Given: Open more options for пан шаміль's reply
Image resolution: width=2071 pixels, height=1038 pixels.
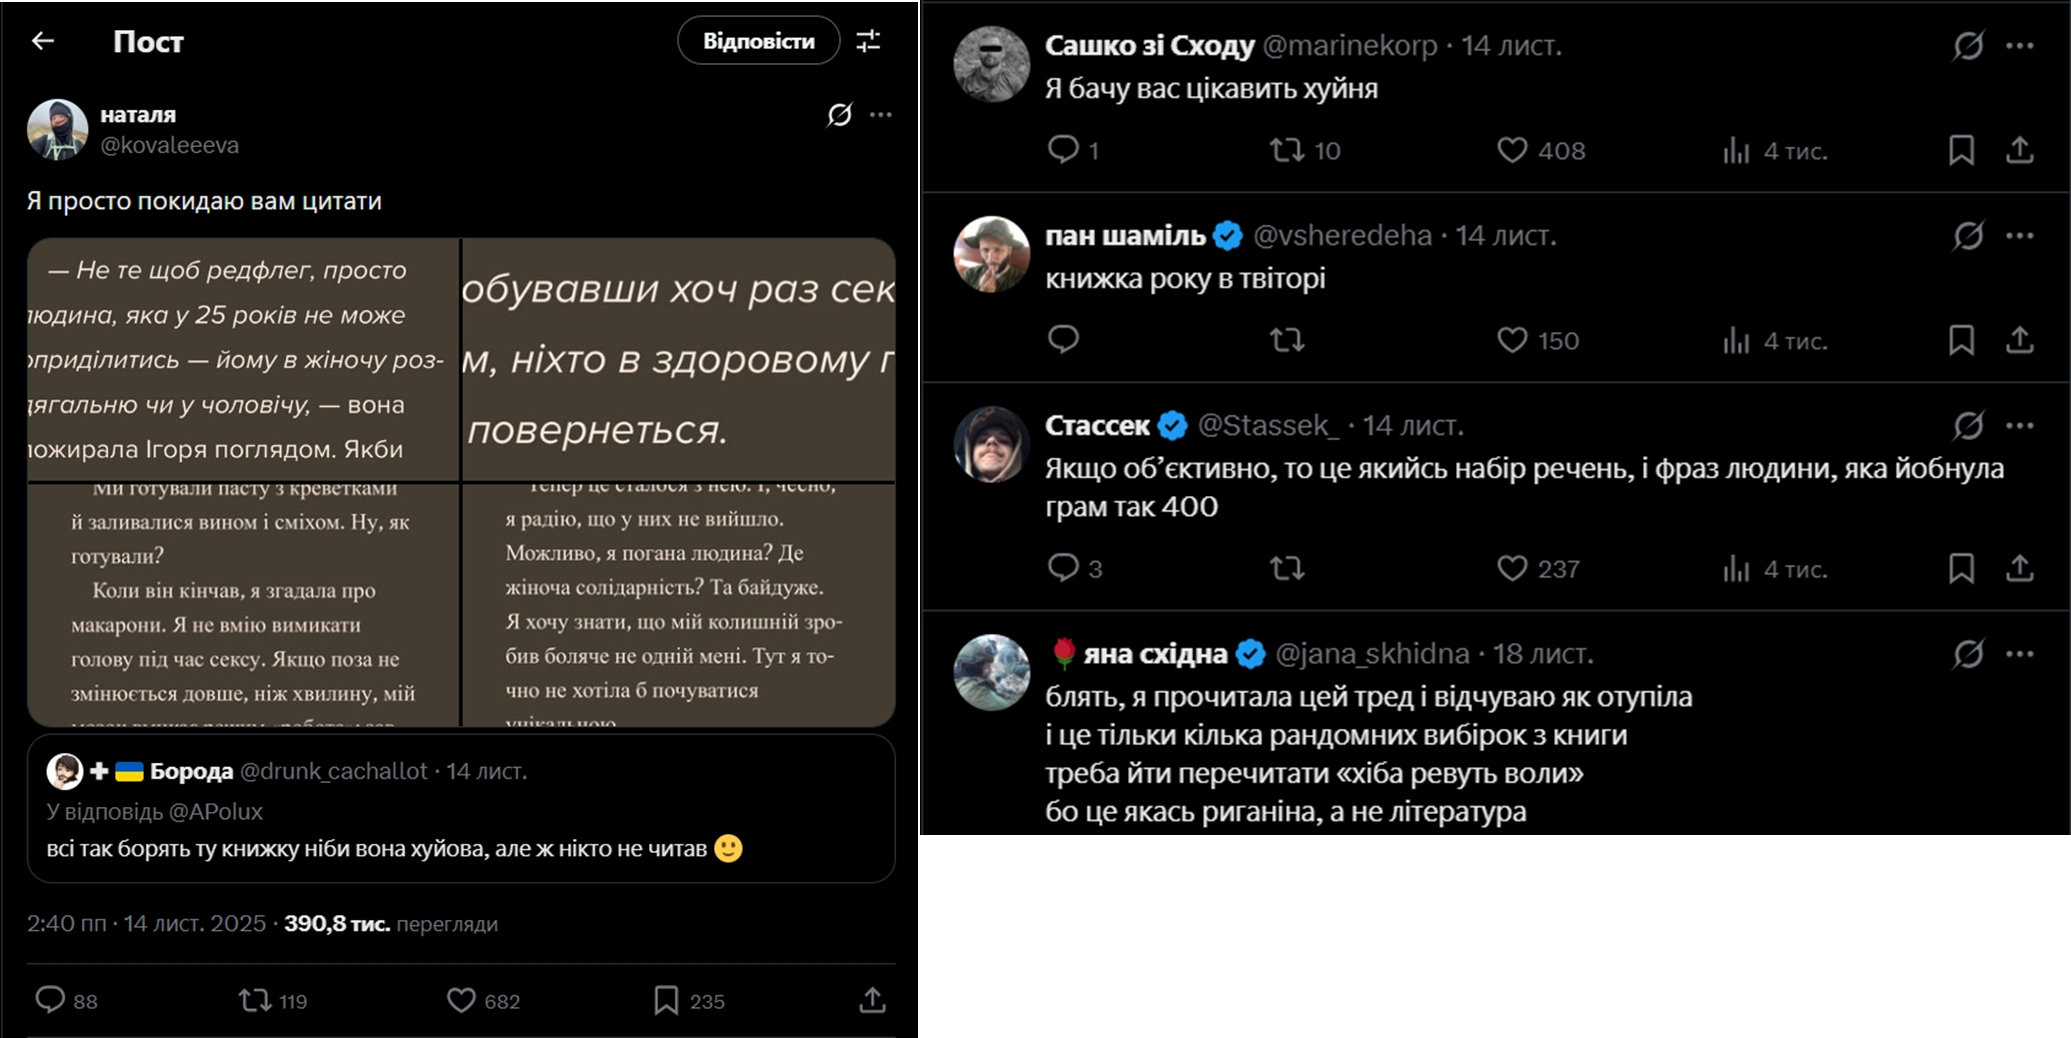Looking at the screenshot, I should point(2019,236).
